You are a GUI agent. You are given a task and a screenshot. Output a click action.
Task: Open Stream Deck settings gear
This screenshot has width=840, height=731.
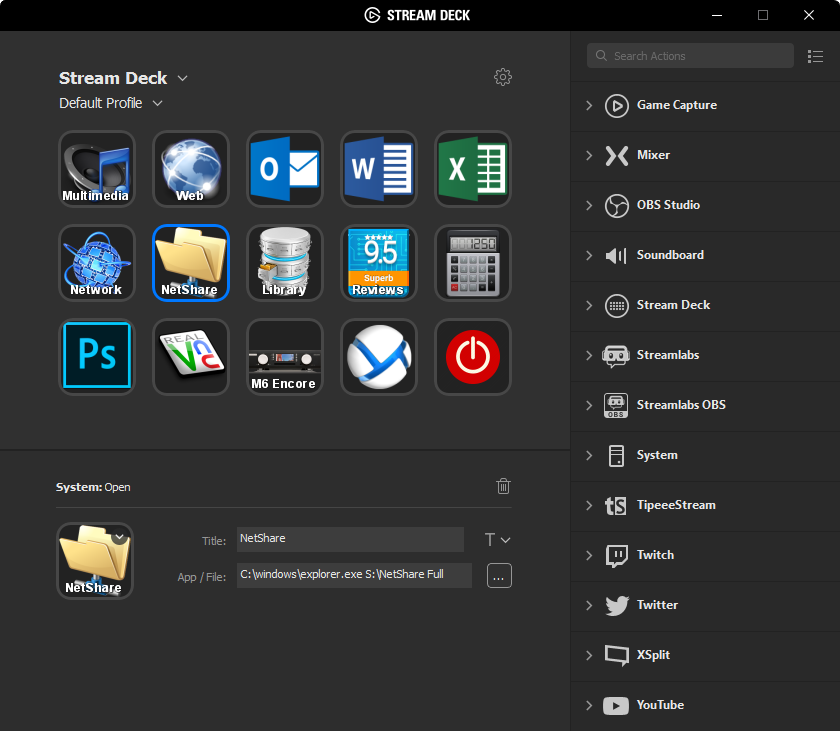pyautogui.click(x=503, y=77)
